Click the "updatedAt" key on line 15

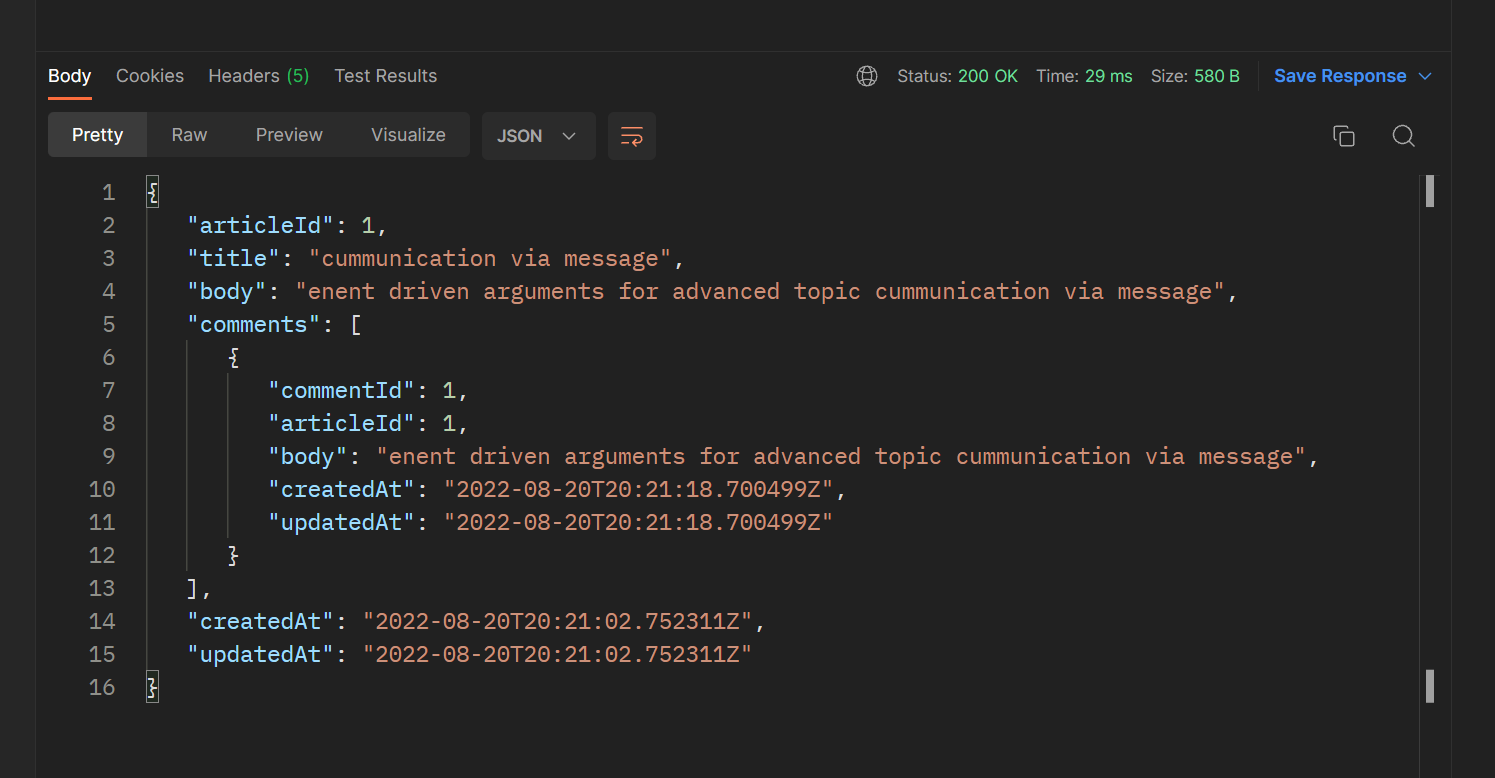(261, 654)
